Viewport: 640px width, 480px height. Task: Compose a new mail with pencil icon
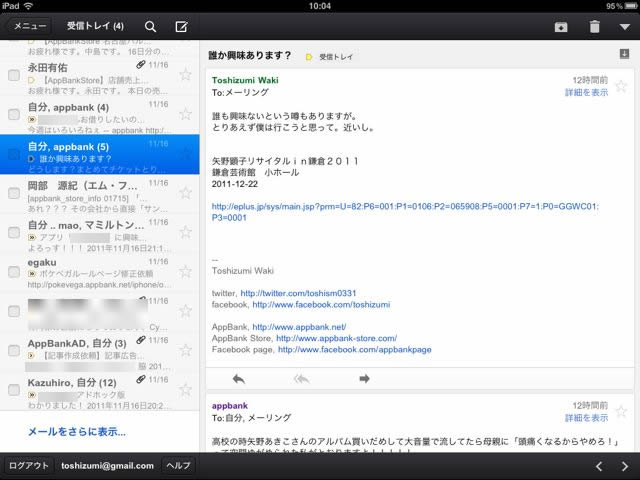click(181, 27)
